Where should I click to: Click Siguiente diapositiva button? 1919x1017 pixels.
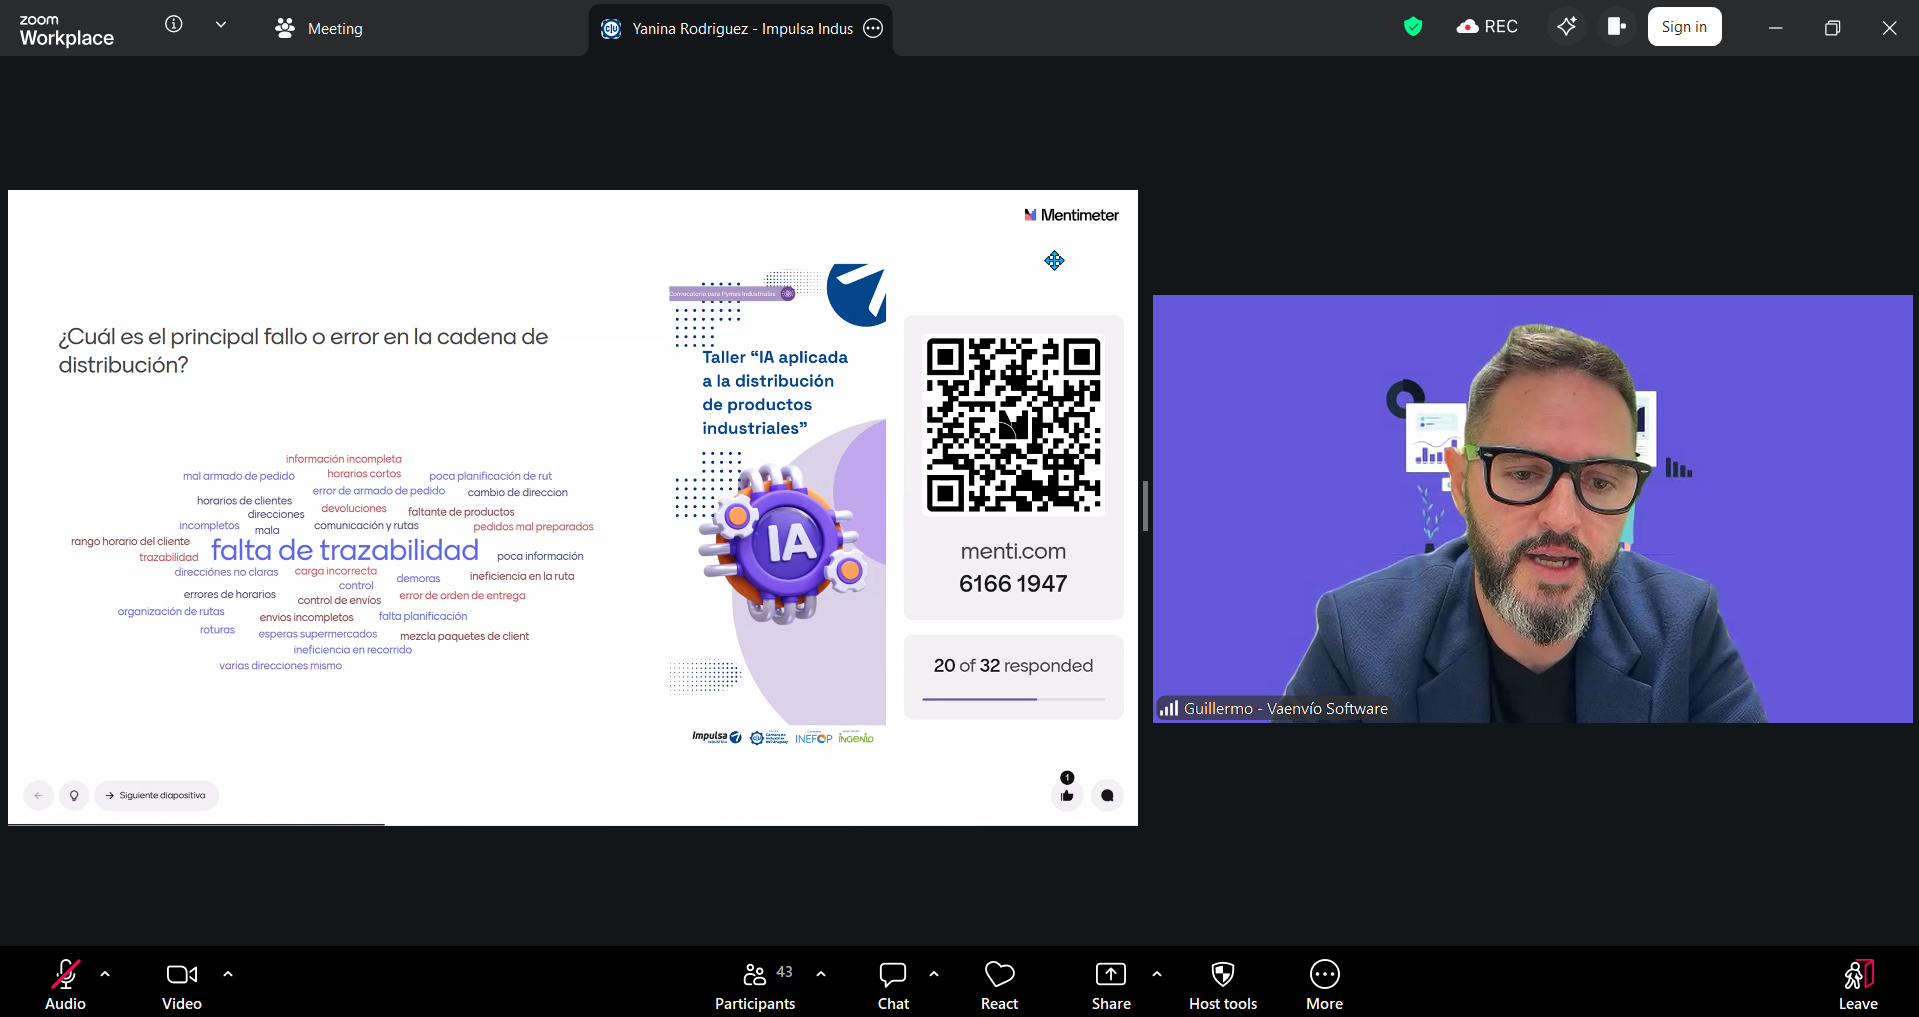pos(156,796)
